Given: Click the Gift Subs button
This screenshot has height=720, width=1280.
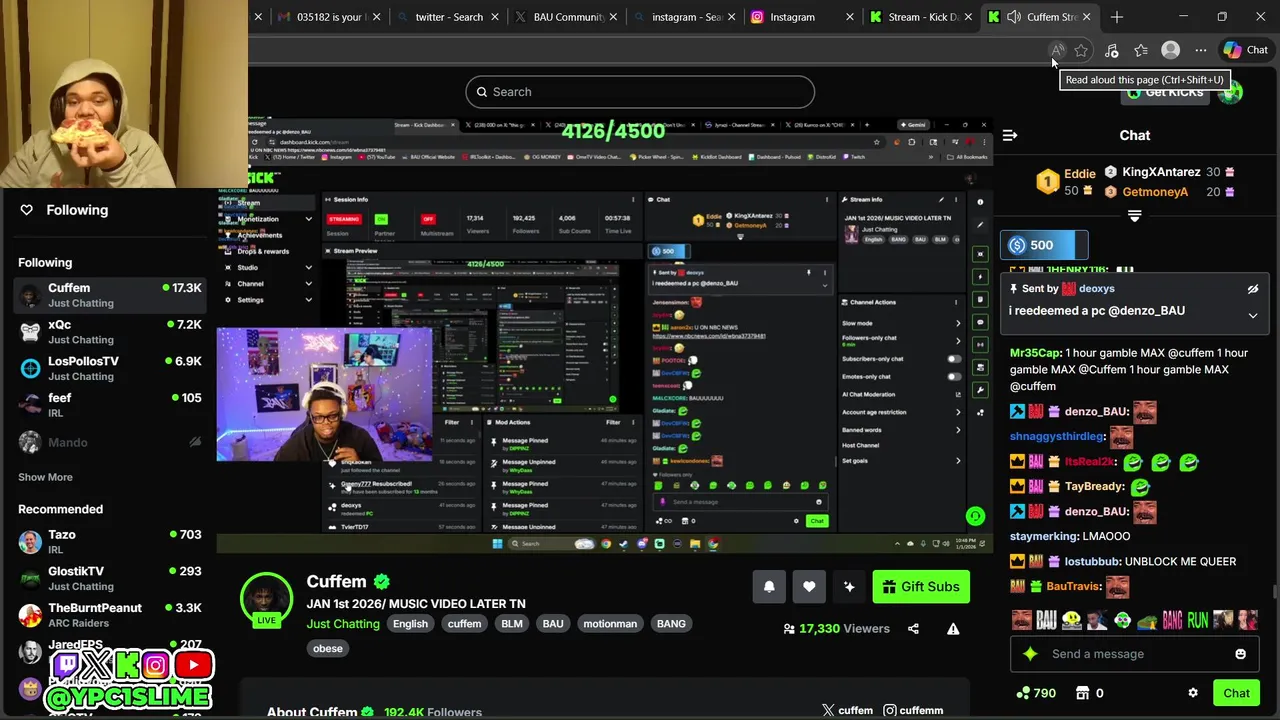Looking at the screenshot, I should click(x=921, y=587).
